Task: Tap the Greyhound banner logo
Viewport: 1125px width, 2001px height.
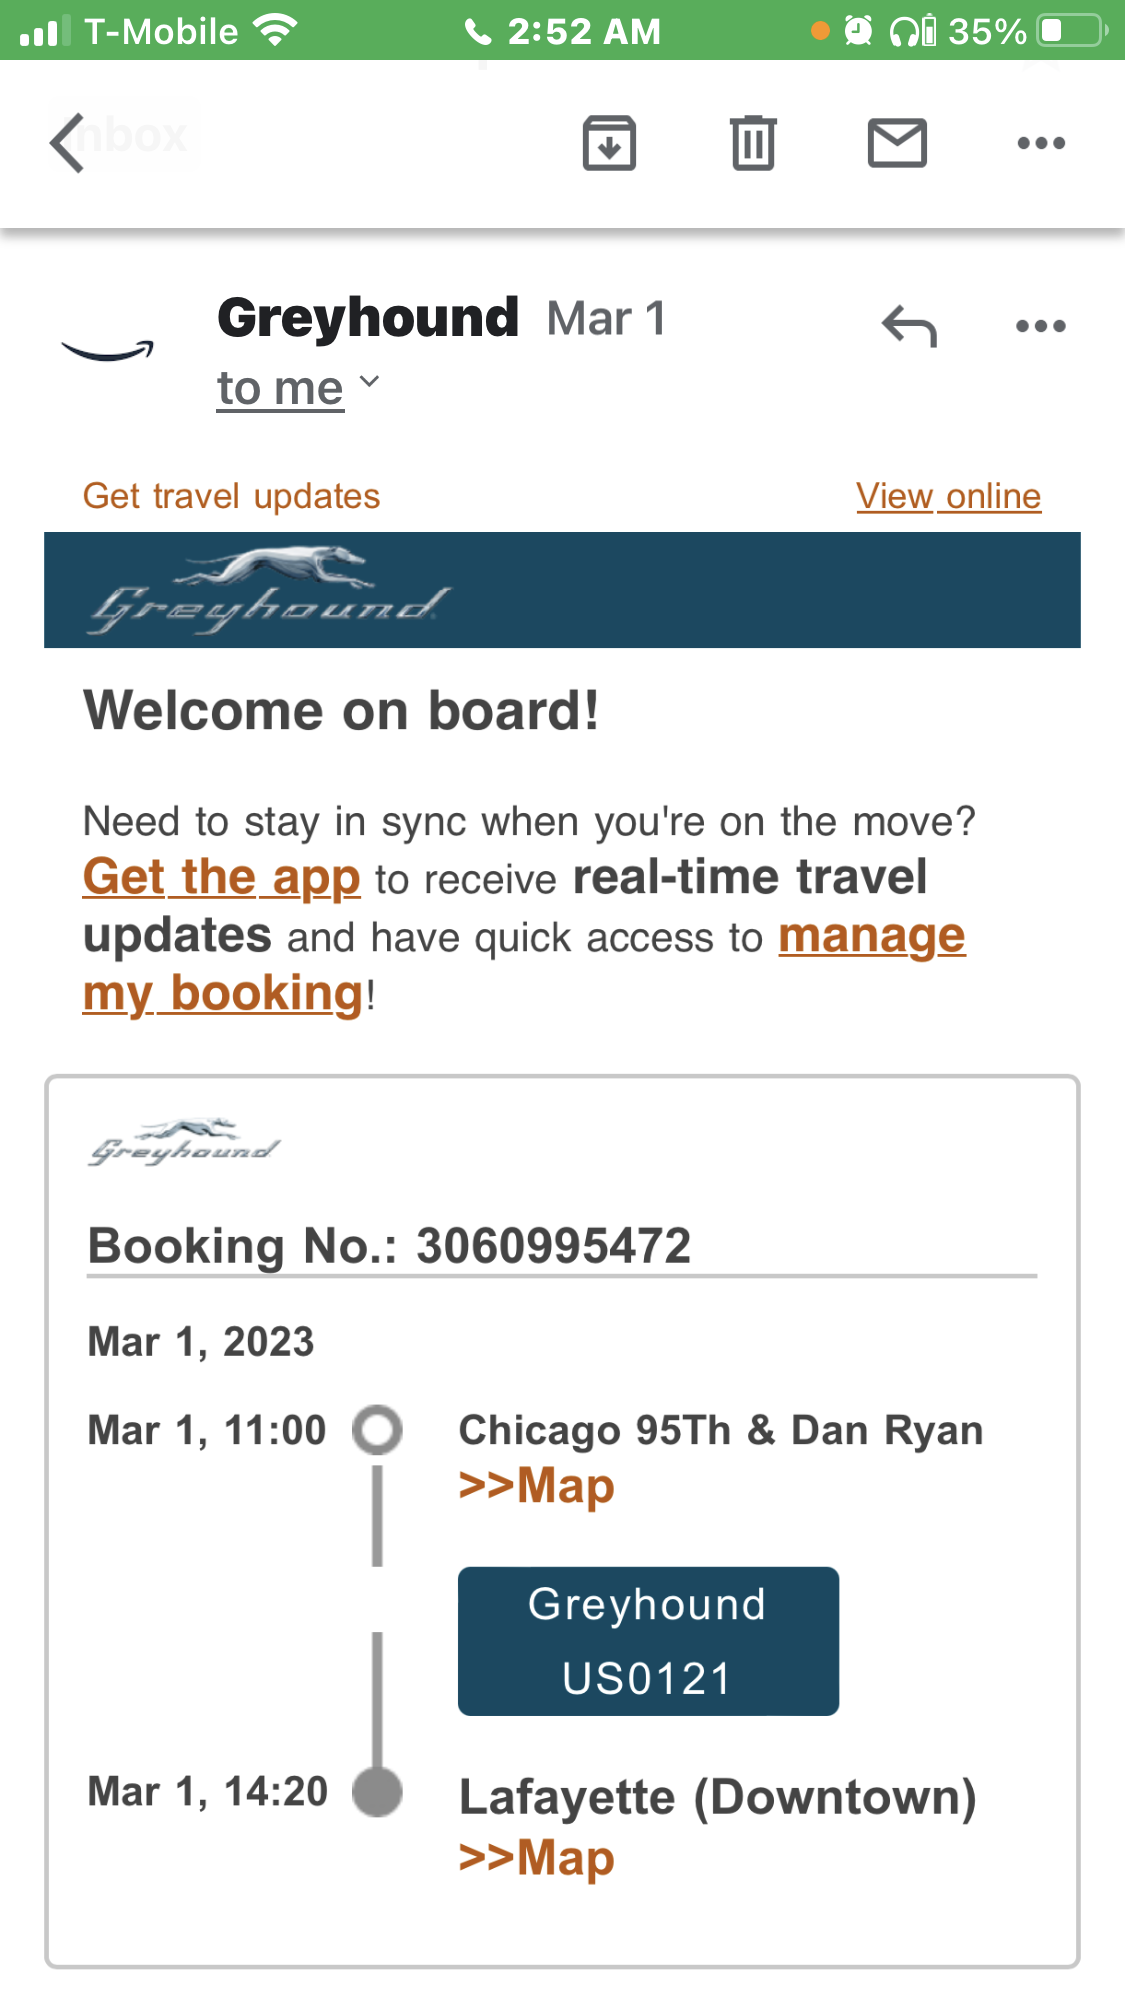Action: pyautogui.click(x=270, y=590)
